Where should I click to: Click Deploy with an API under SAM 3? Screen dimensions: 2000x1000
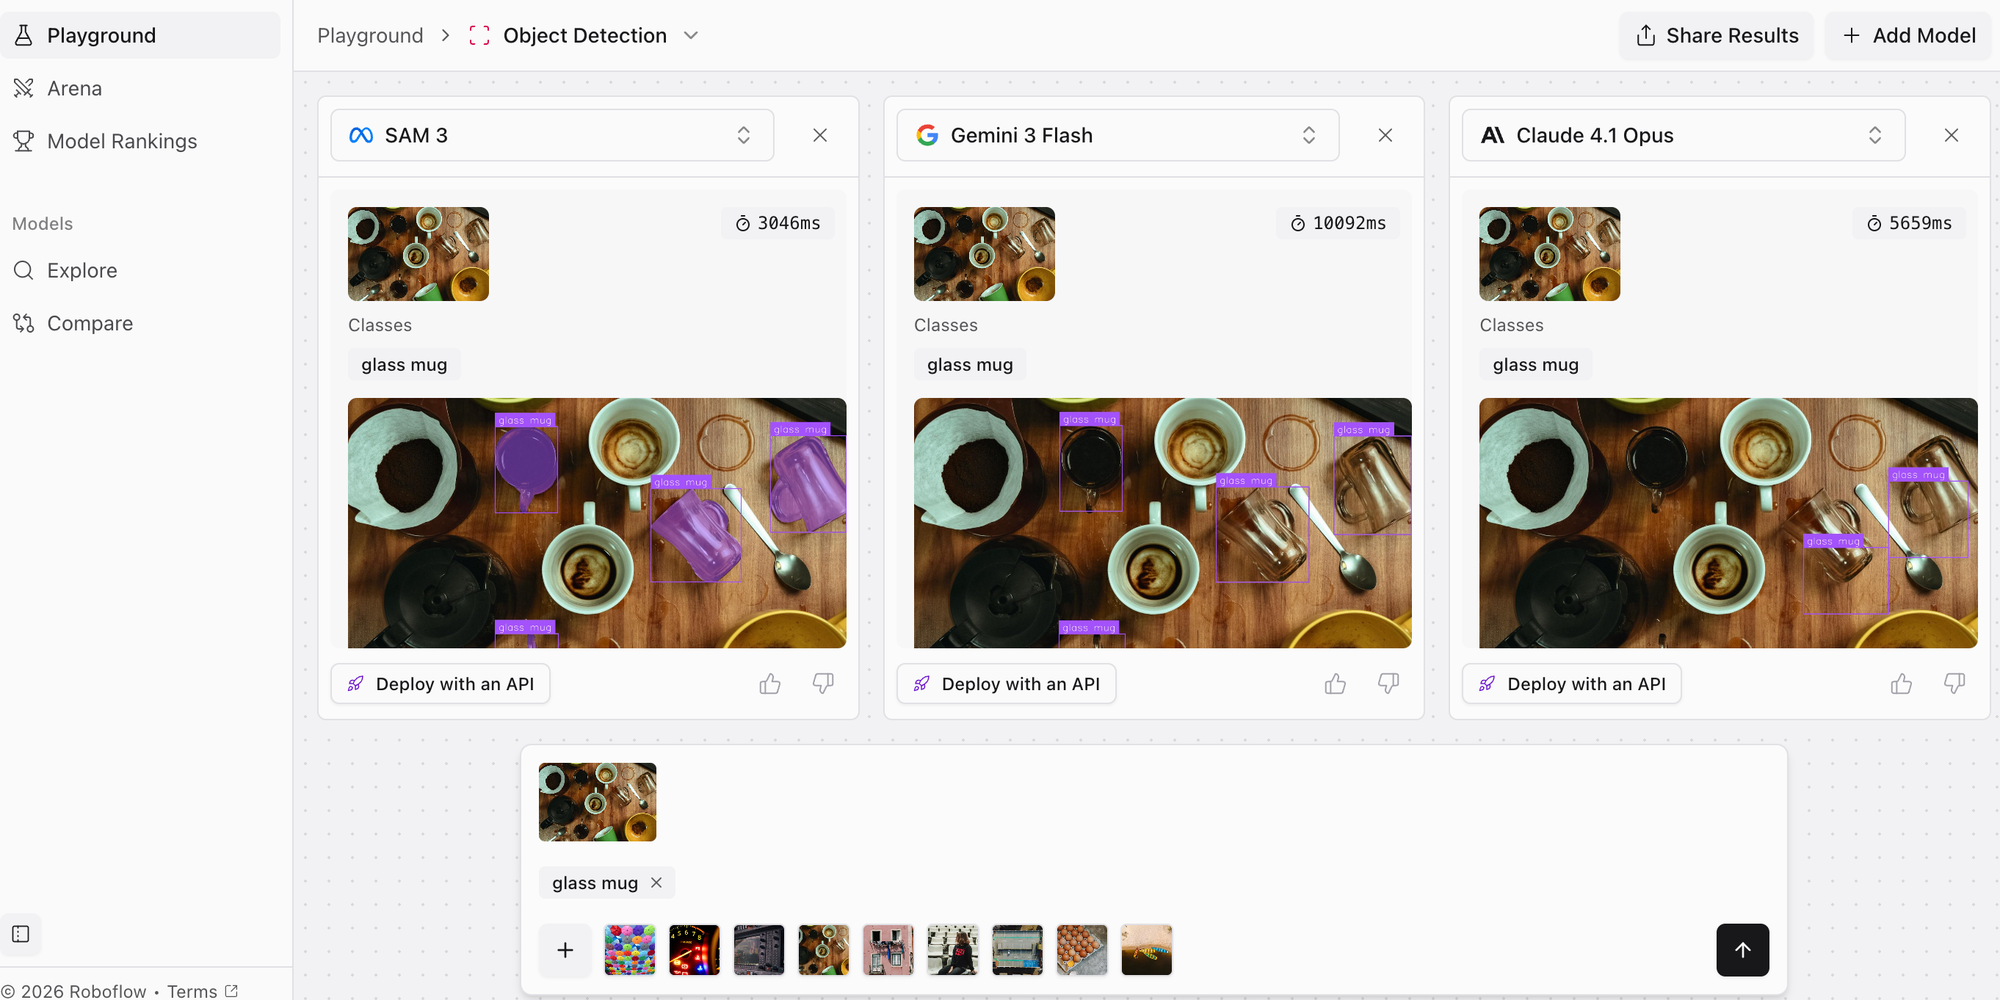(x=441, y=684)
